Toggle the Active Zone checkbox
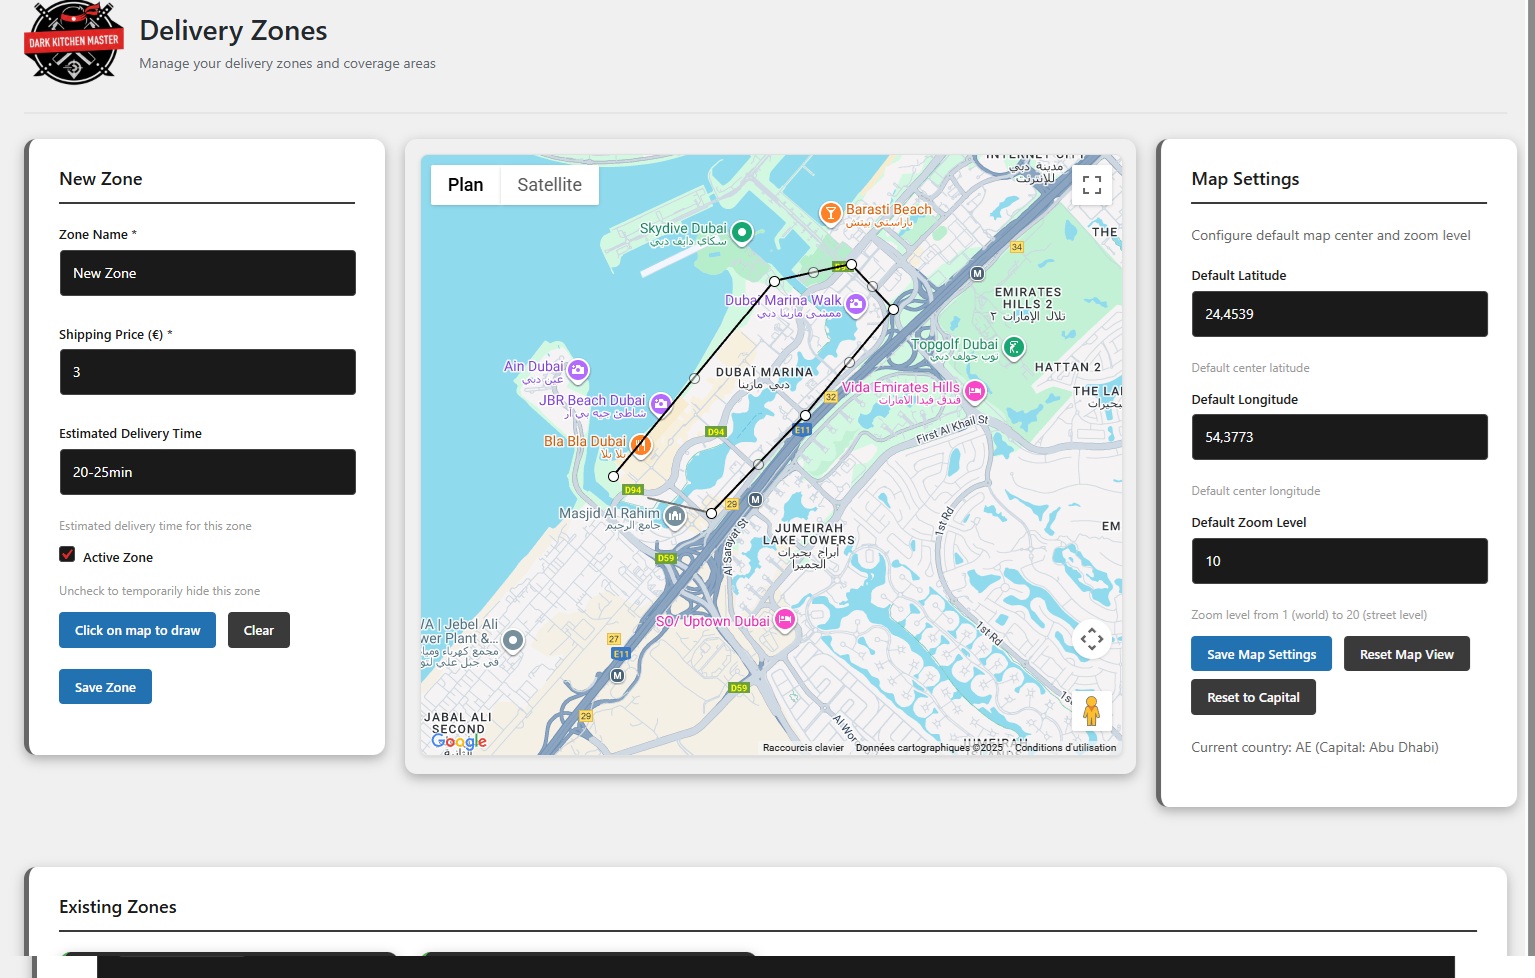 click(x=67, y=554)
